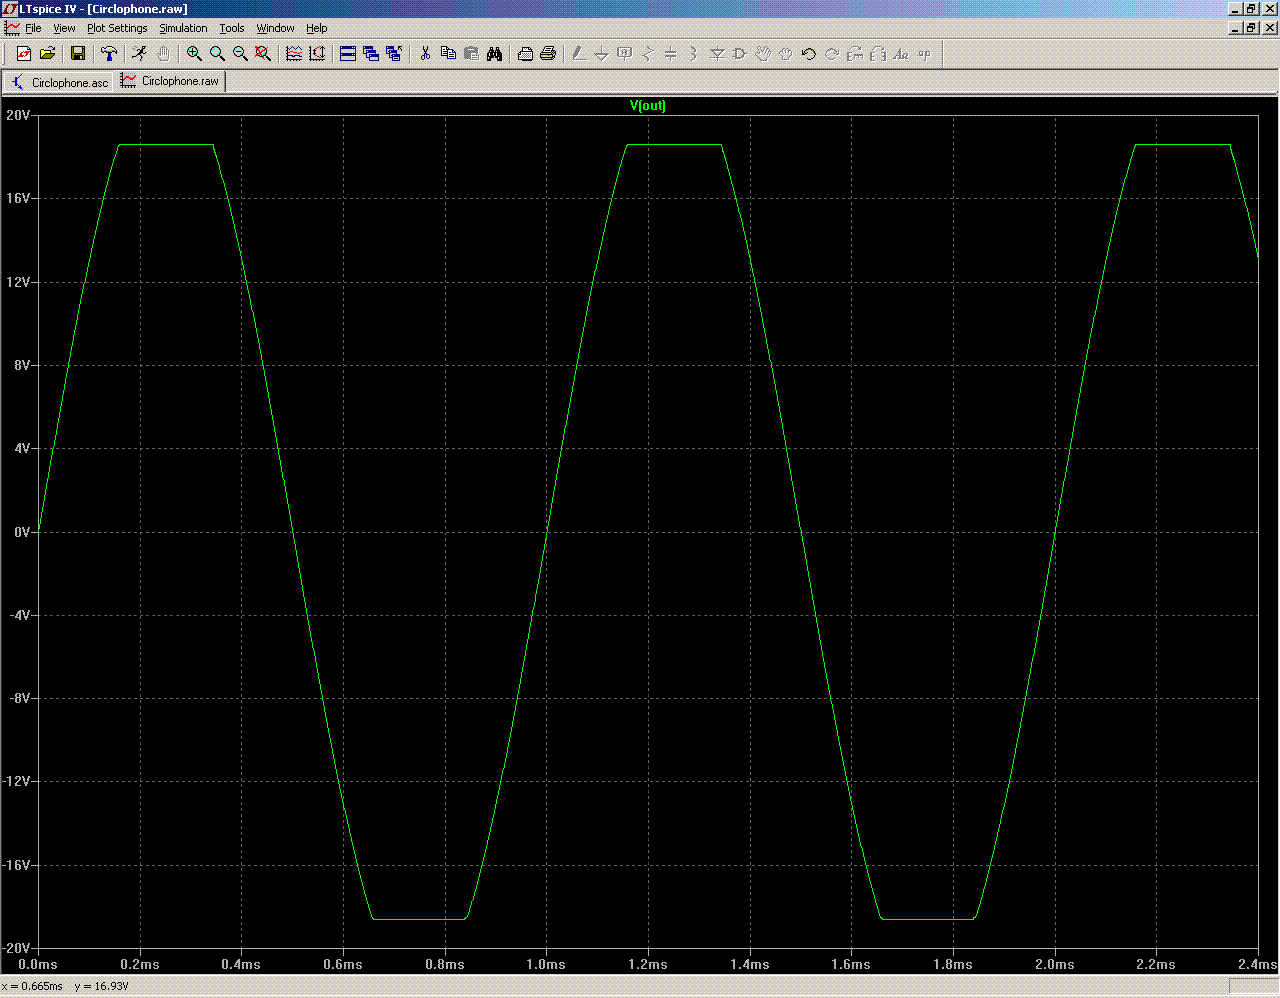This screenshot has height=998, width=1280.
Task: Click the Copy toolbar icon
Action: (x=448, y=54)
